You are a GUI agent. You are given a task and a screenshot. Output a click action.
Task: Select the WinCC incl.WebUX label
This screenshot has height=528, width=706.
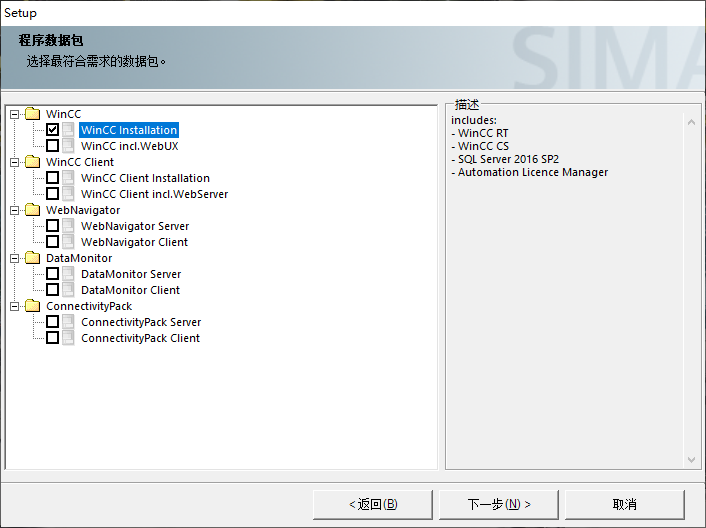click(x=130, y=146)
